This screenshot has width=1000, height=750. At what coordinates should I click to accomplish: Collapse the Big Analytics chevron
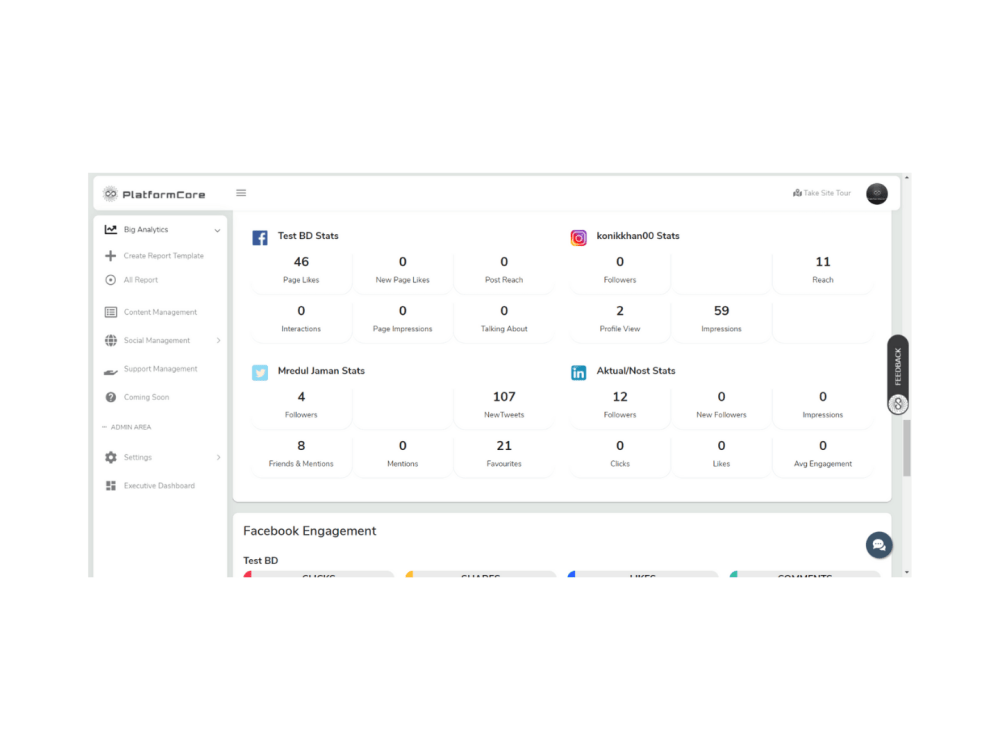point(217,230)
